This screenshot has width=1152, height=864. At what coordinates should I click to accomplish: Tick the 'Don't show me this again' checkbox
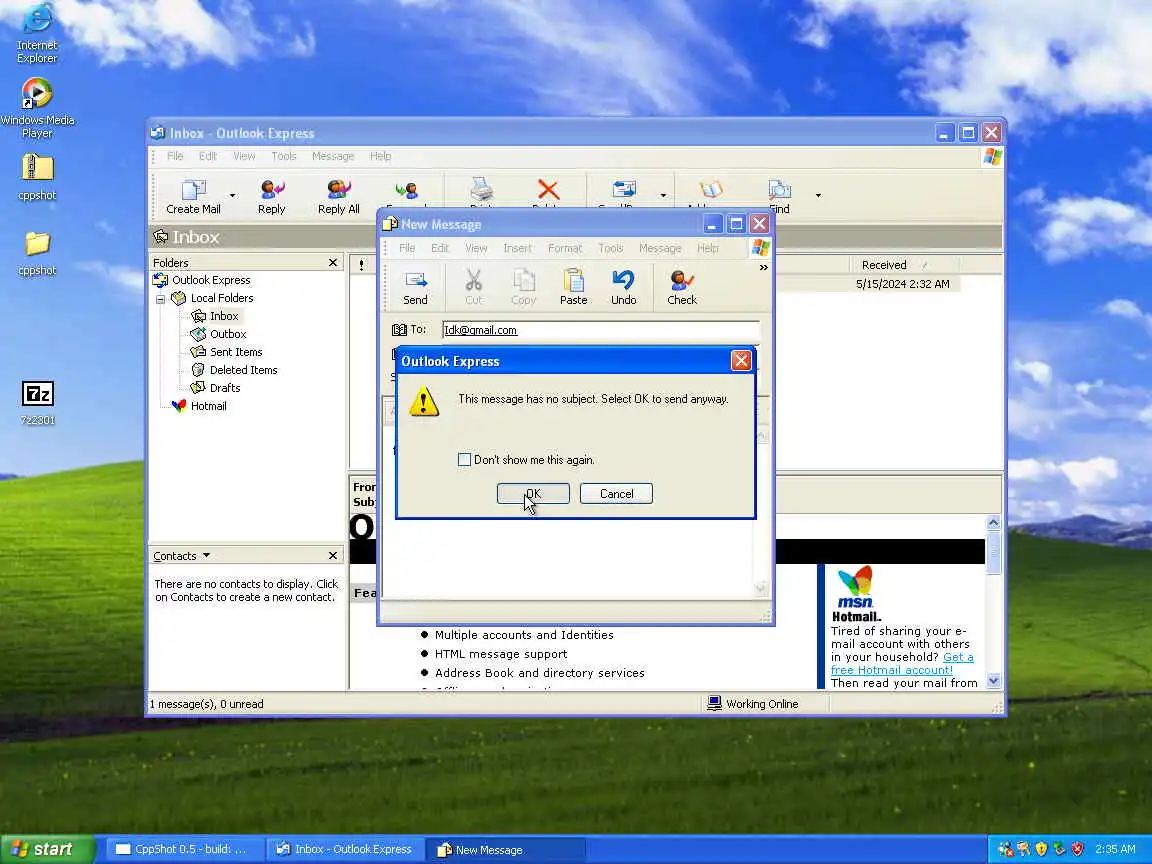464,460
